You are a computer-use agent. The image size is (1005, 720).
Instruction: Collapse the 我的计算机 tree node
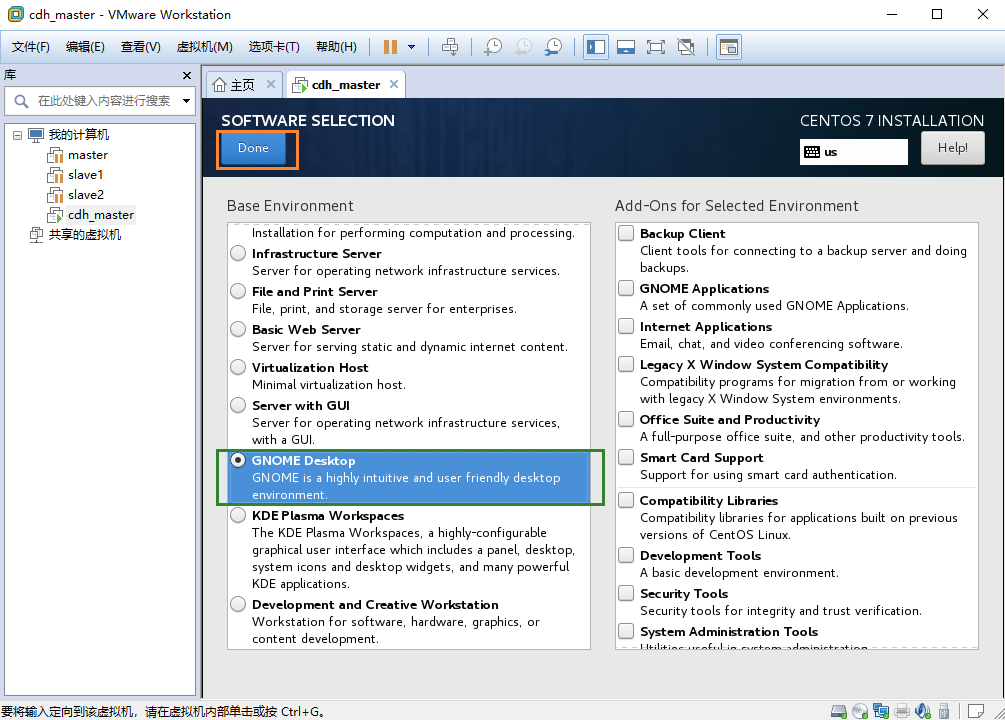pyautogui.click(x=17, y=135)
